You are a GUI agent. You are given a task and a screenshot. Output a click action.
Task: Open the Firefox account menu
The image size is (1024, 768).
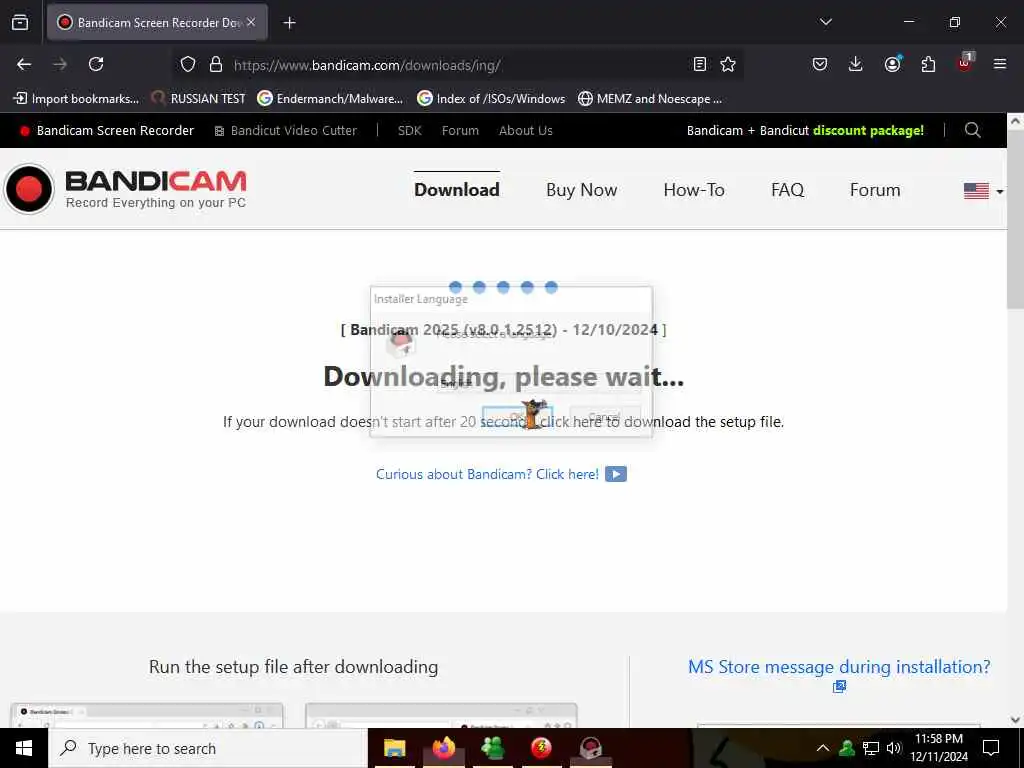tap(892, 64)
